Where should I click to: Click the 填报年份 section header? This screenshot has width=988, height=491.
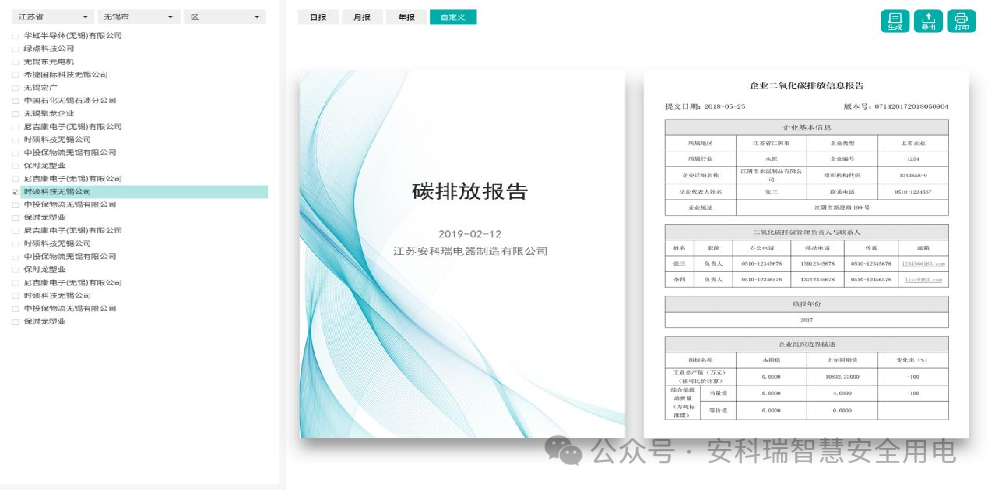[807, 304]
